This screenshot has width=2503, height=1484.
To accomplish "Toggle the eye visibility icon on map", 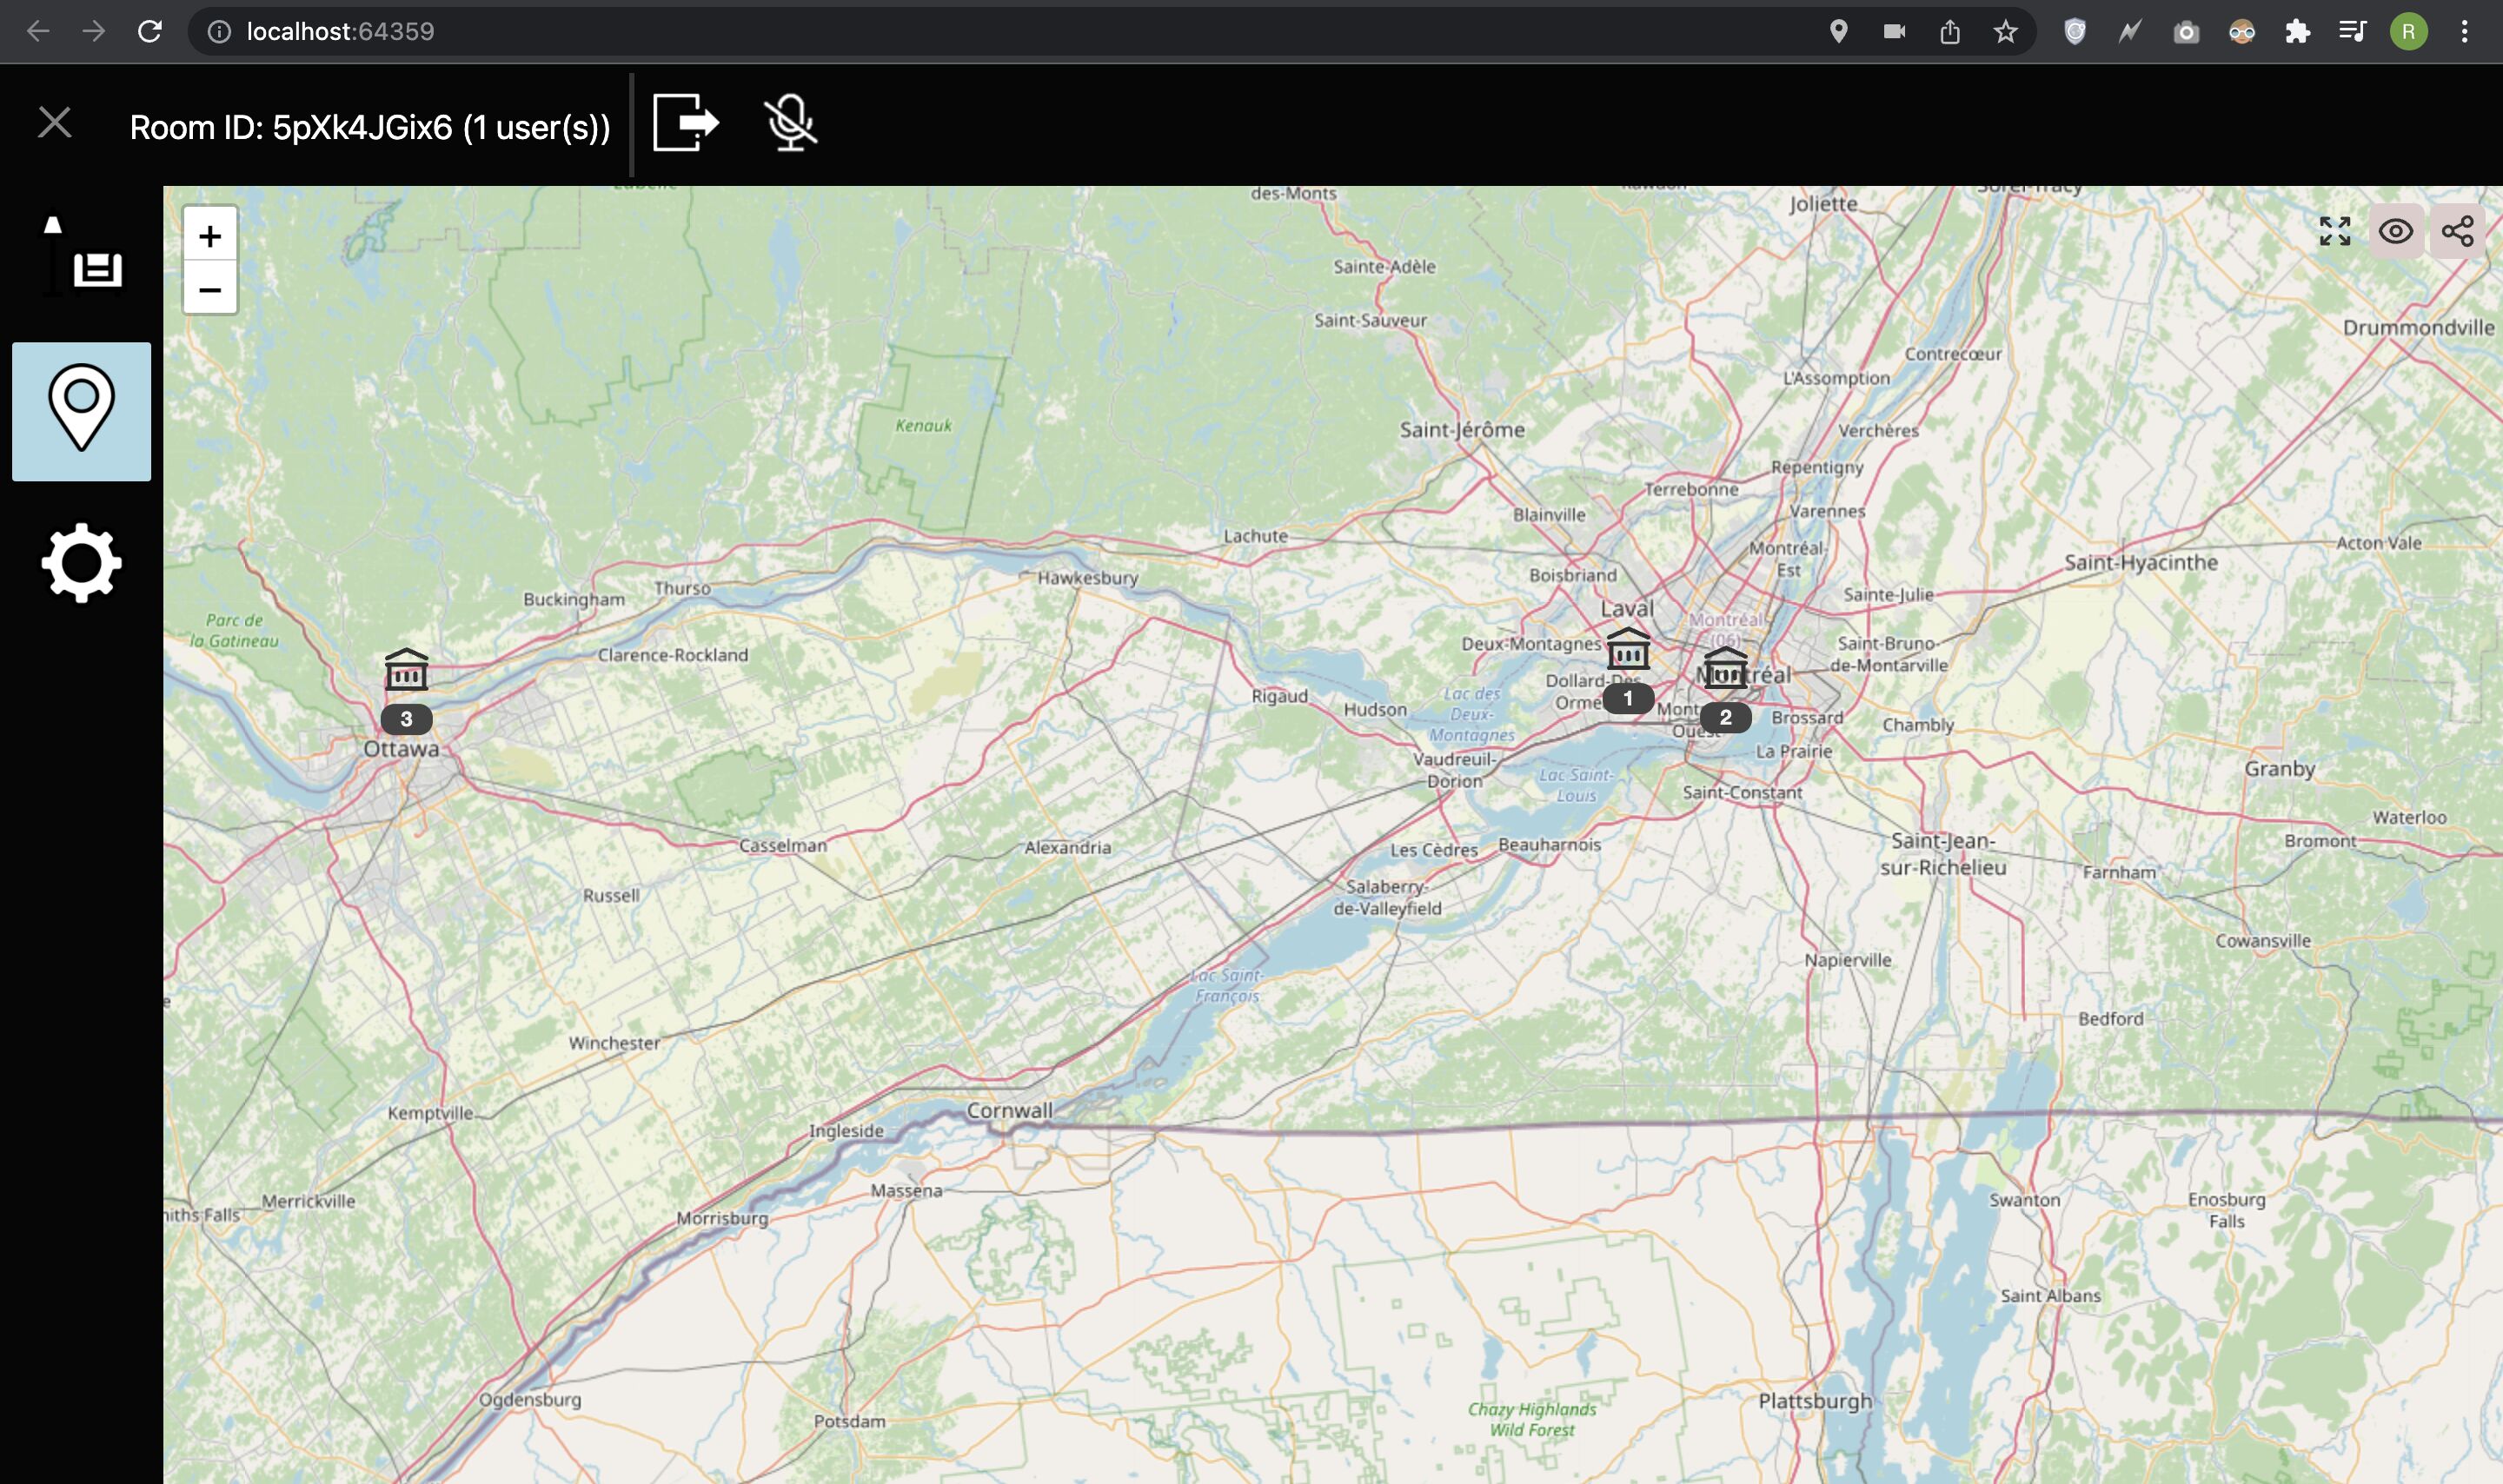I will [x=2395, y=232].
